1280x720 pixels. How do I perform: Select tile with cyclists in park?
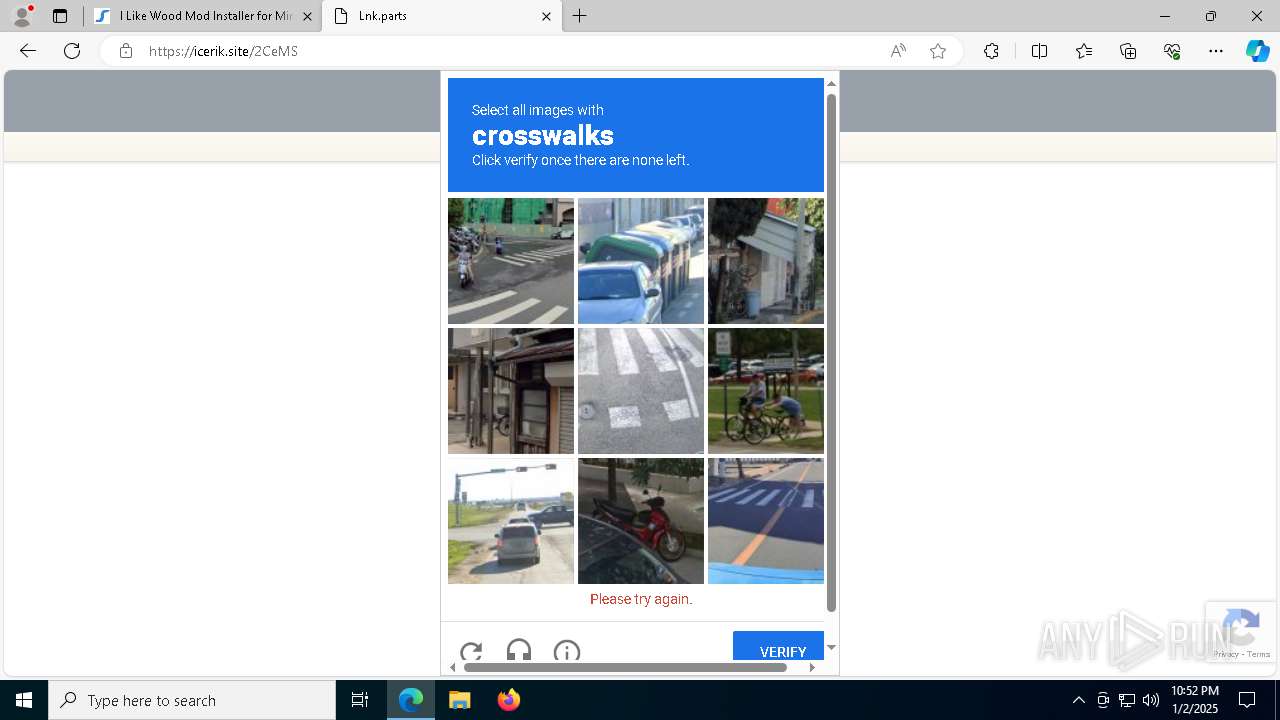pyautogui.click(x=766, y=391)
